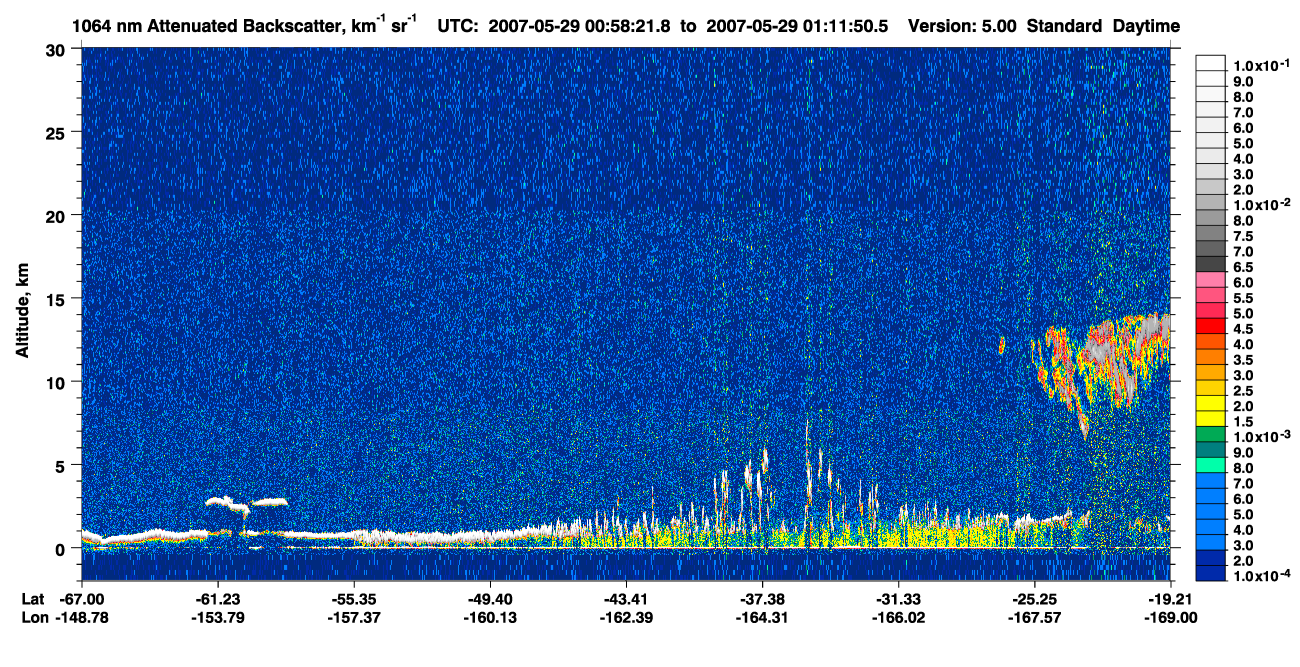Click latitude value '-43.41'

coord(626,599)
